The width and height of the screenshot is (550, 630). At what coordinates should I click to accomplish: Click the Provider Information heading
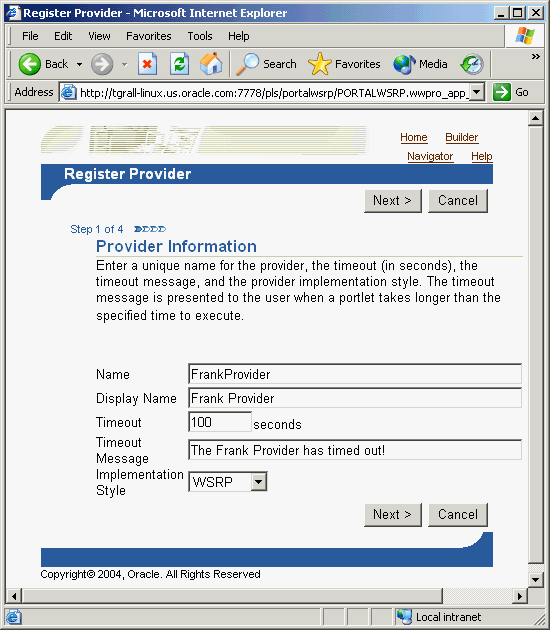coord(176,246)
